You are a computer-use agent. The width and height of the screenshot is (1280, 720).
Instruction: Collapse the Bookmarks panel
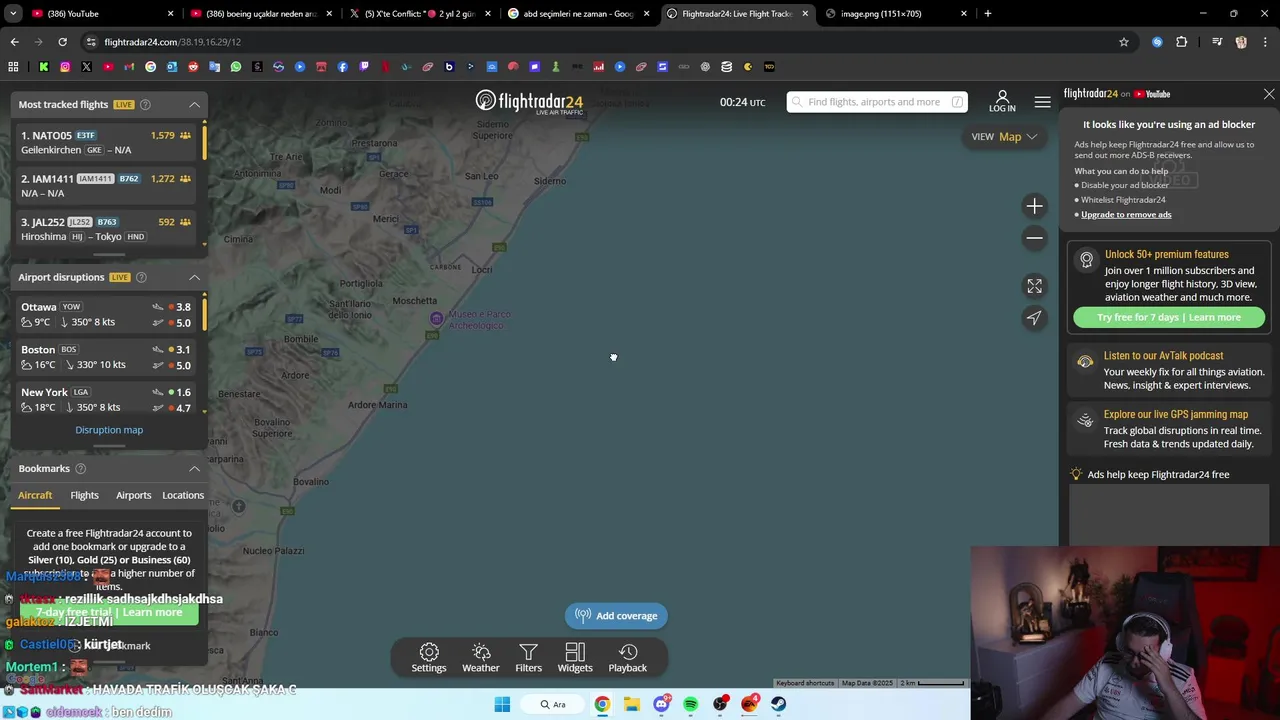click(x=194, y=469)
